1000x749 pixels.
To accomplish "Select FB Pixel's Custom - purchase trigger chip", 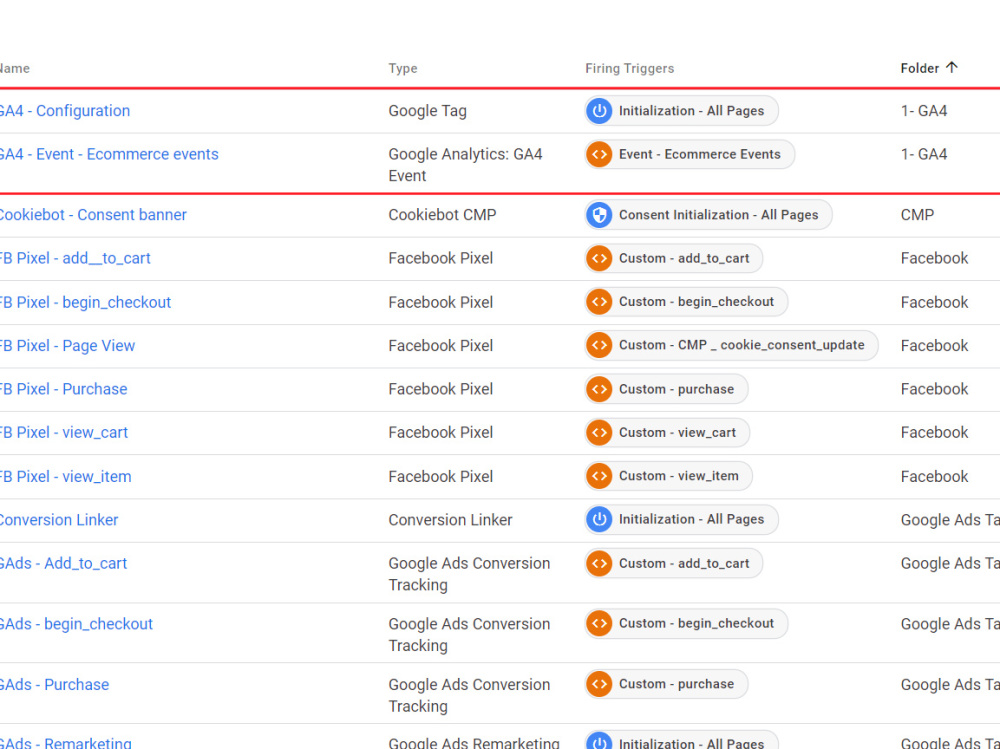I will (x=666, y=389).
